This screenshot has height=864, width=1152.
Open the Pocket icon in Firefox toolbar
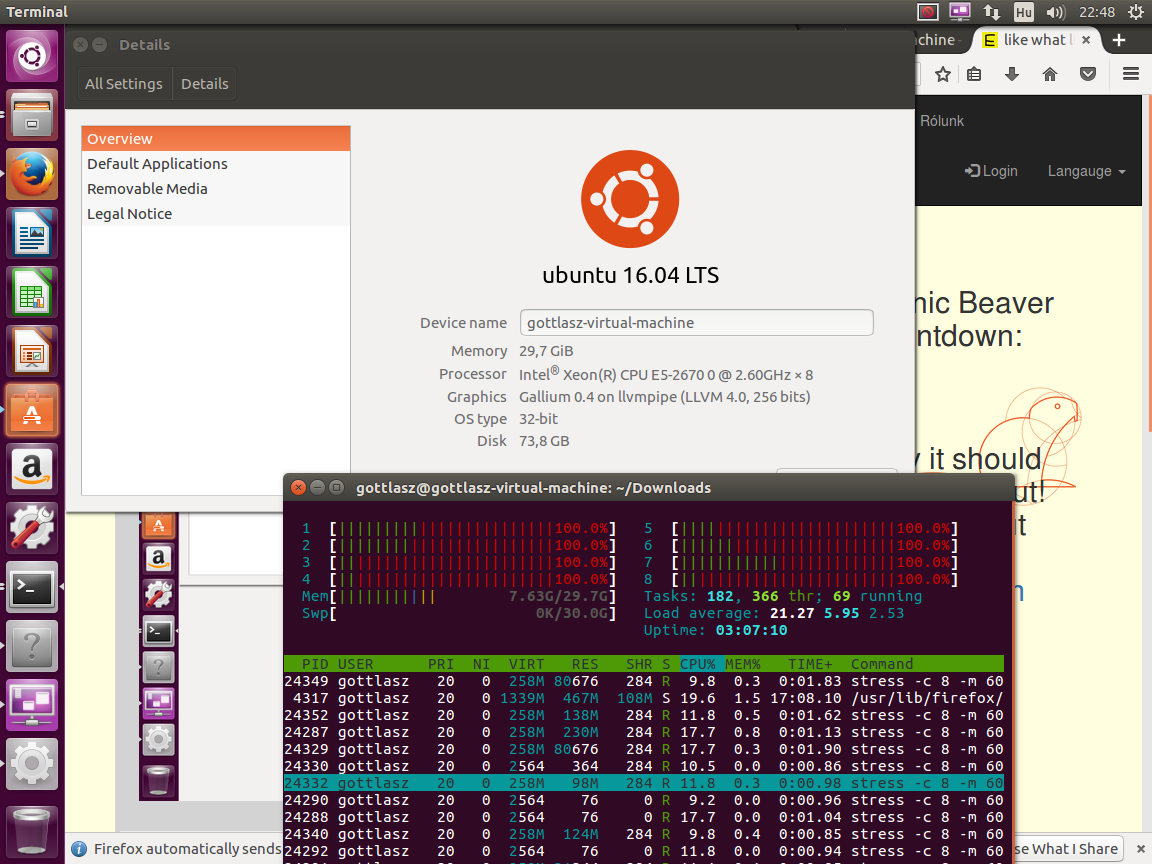(1088, 74)
